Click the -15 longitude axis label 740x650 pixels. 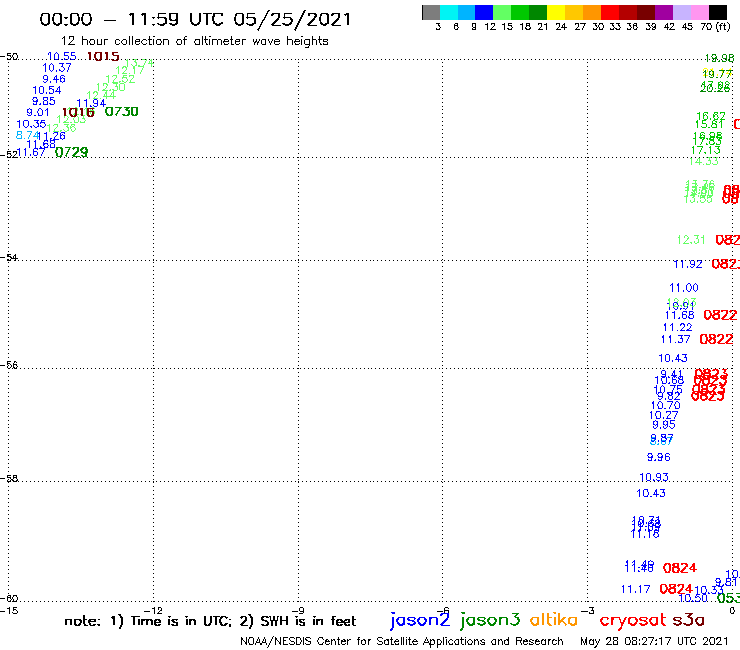tap(9, 611)
